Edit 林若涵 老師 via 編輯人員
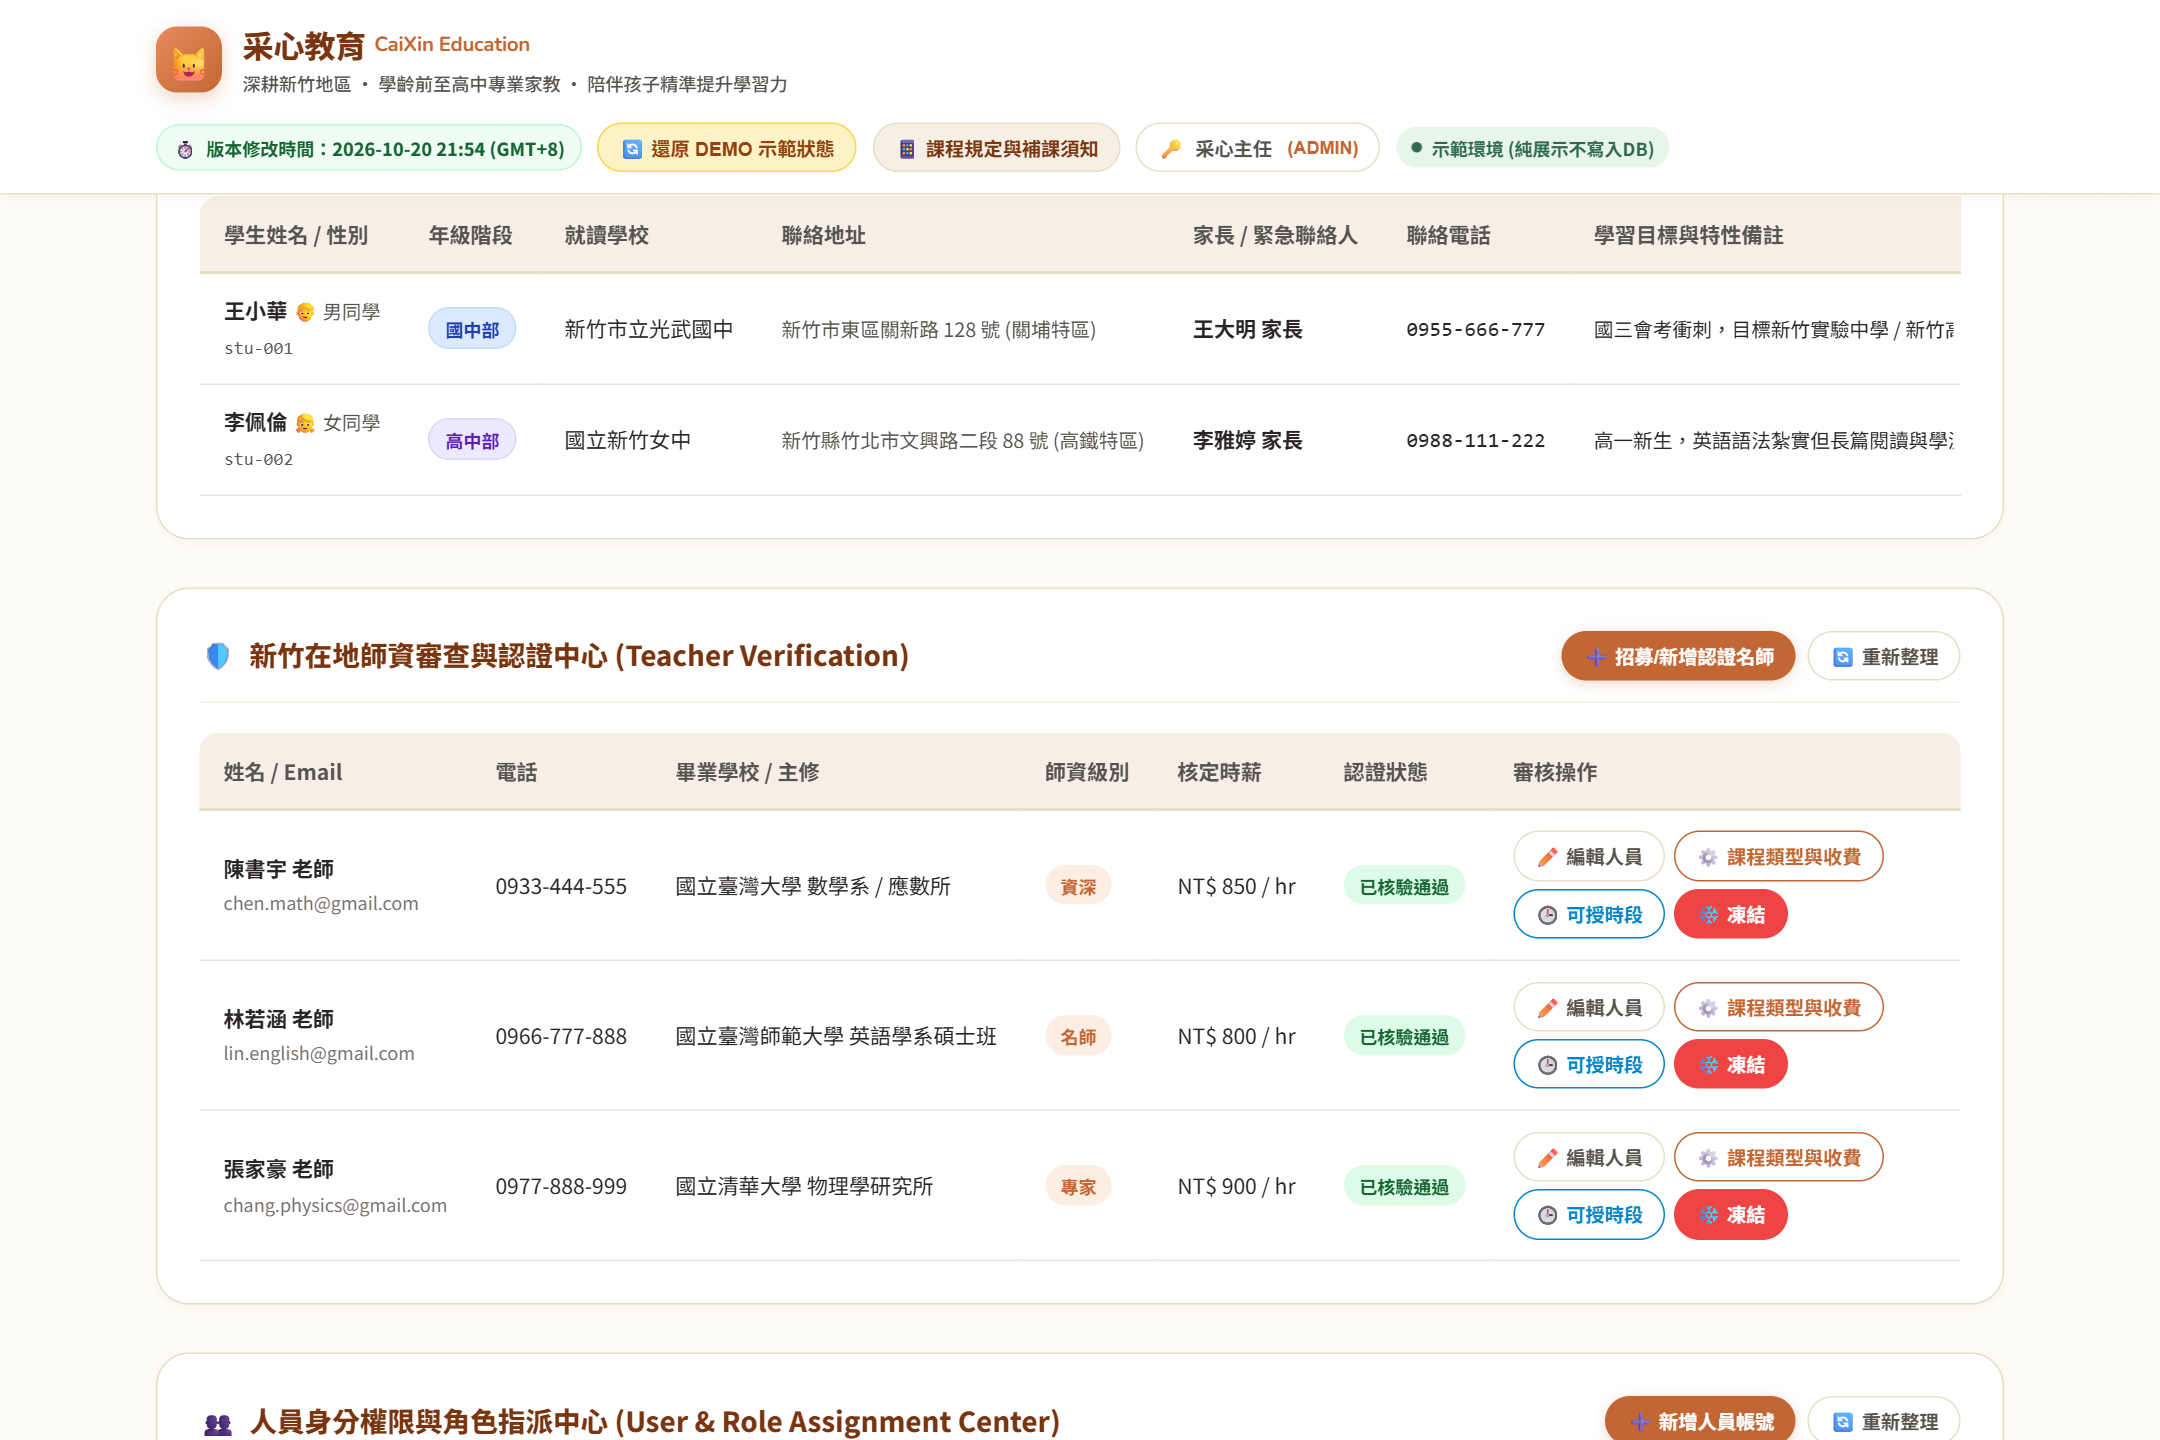The image size is (2160, 1440). [1589, 1007]
